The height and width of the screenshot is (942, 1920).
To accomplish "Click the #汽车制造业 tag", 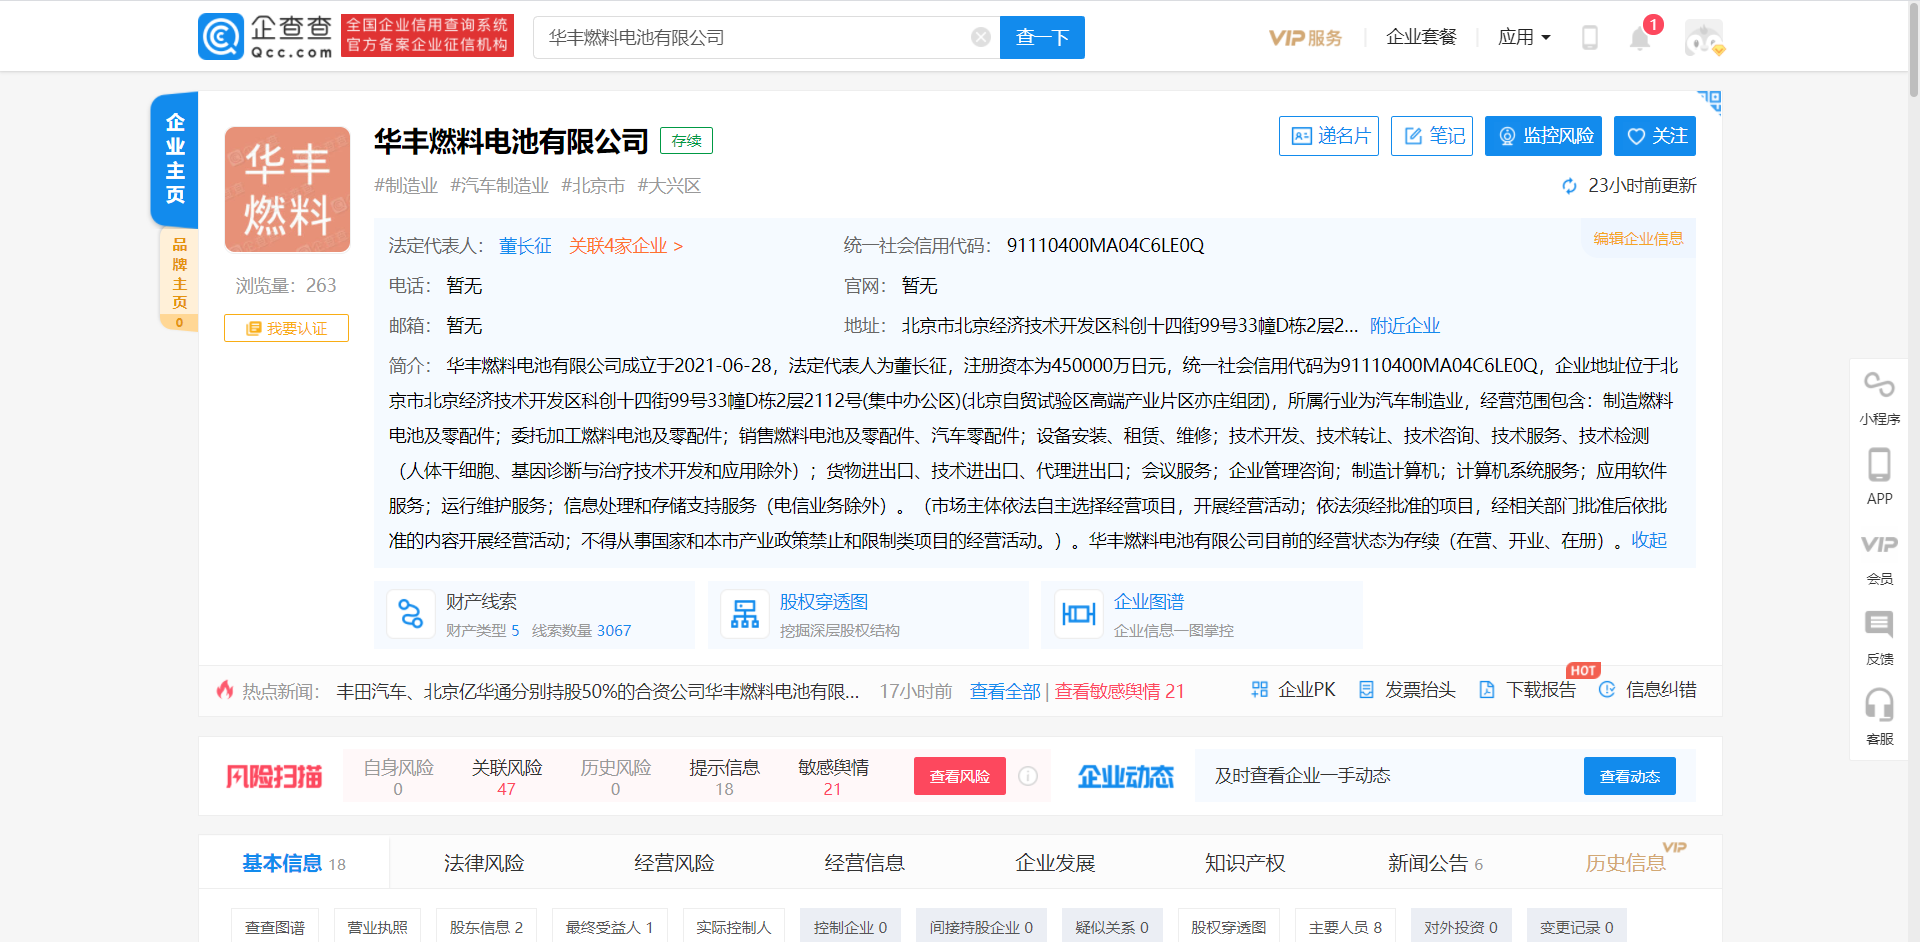I will [x=499, y=186].
